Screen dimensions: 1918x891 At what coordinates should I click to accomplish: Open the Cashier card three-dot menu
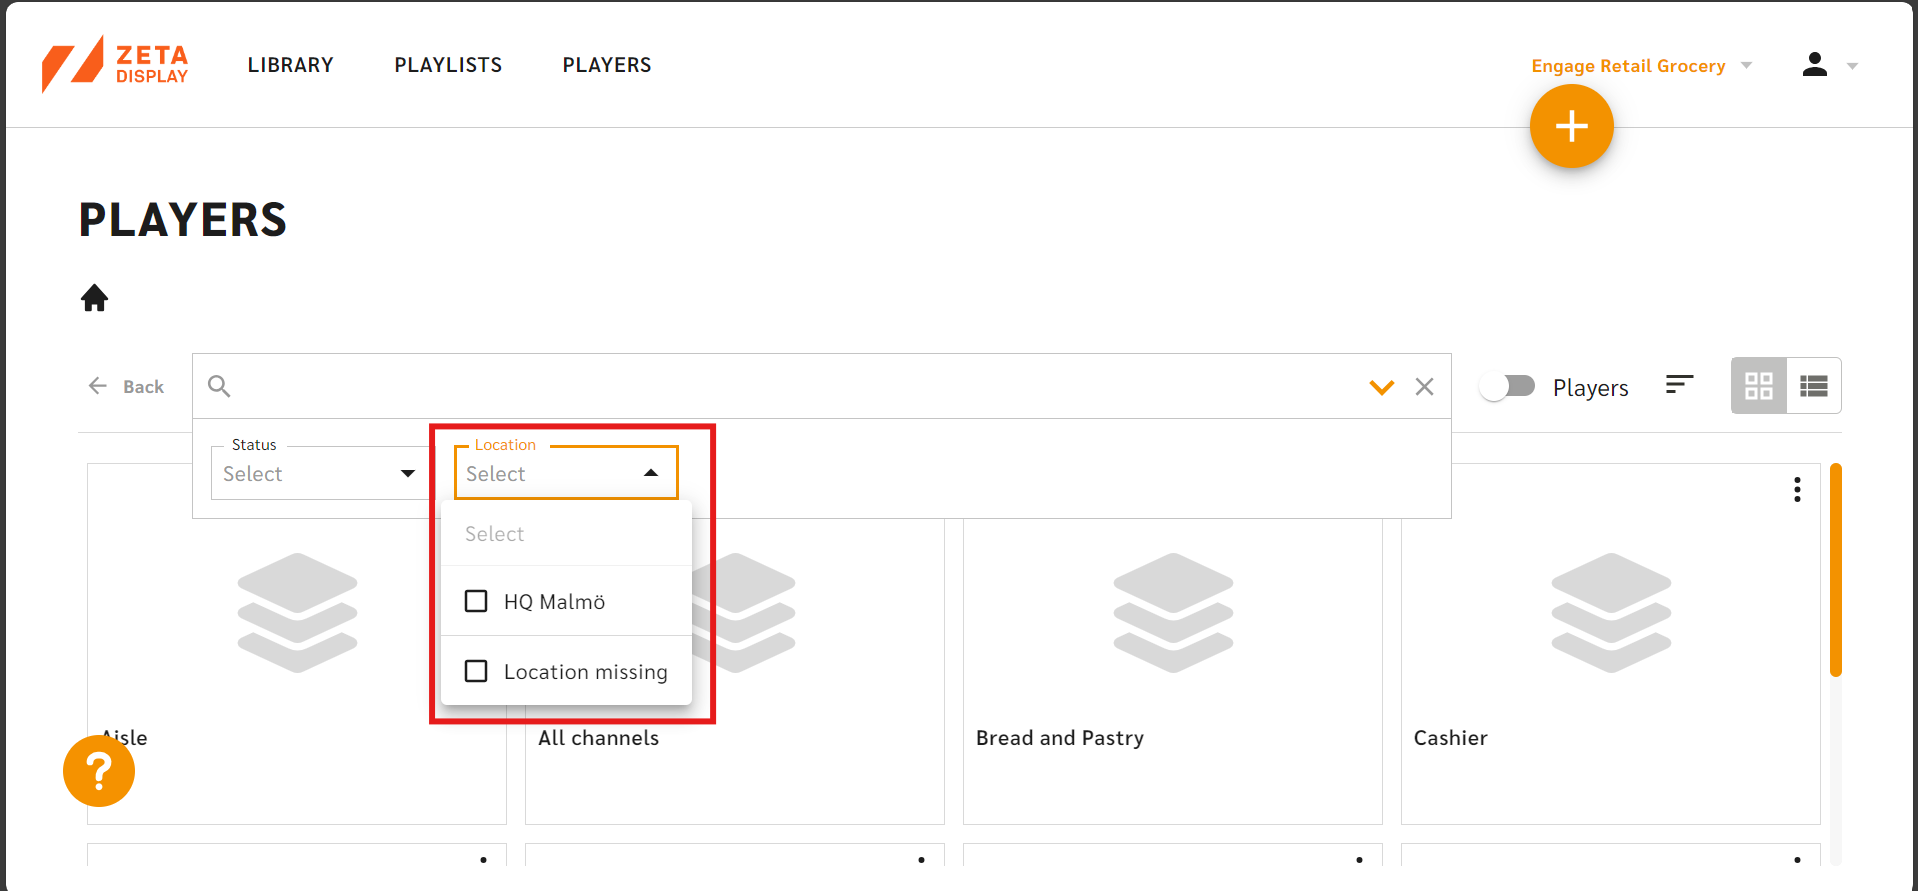pyautogui.click(x=1797, y=490)
